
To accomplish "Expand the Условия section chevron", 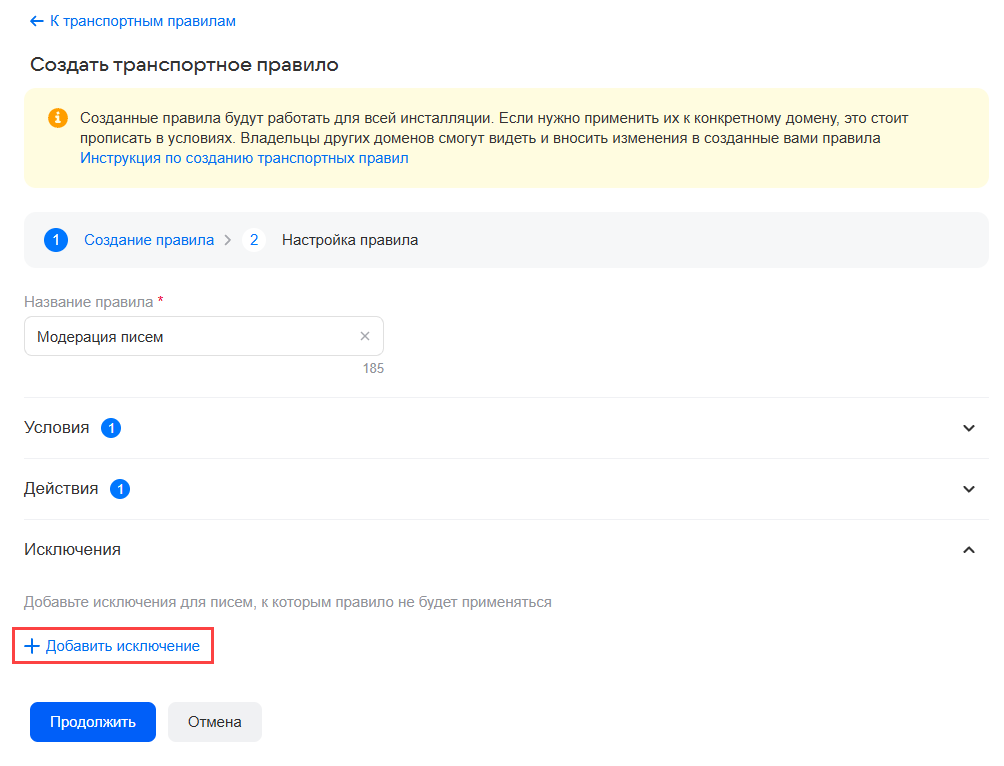I will point(968,428).
